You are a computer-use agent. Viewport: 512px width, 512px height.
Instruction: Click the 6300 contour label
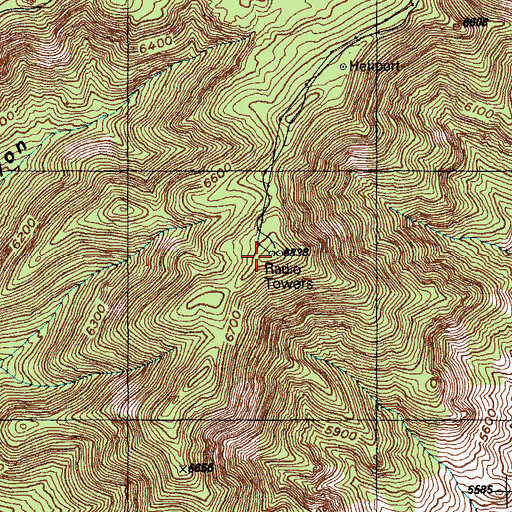tap(96, 319)
